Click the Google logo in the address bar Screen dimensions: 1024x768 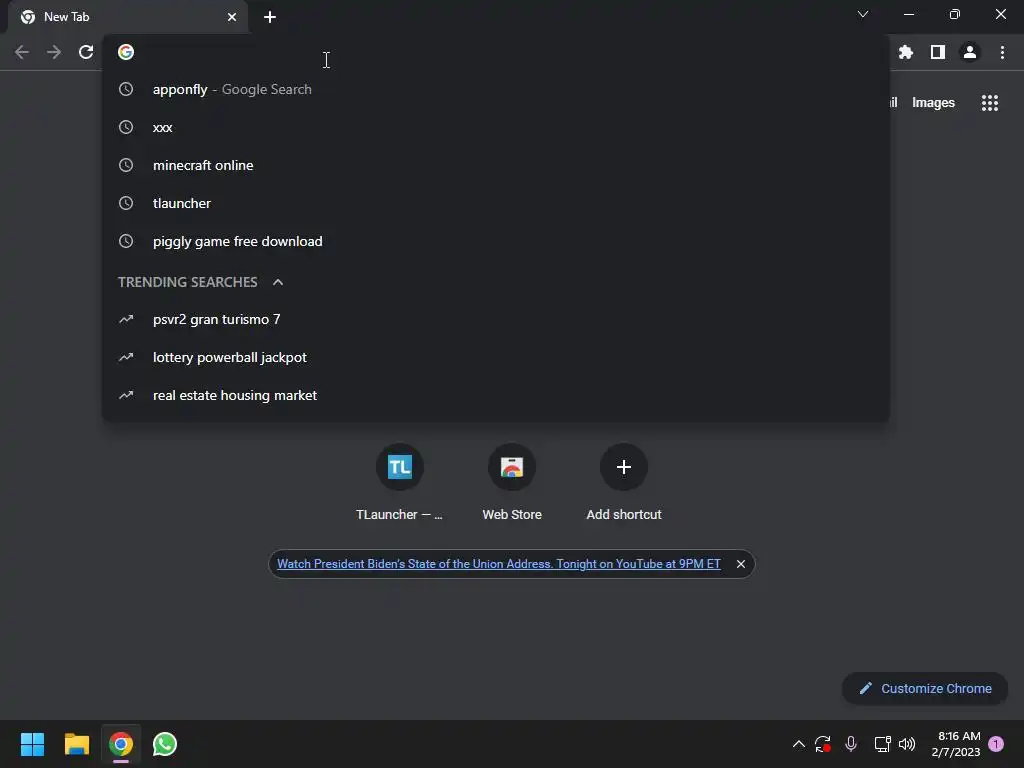tap(126, 52)
